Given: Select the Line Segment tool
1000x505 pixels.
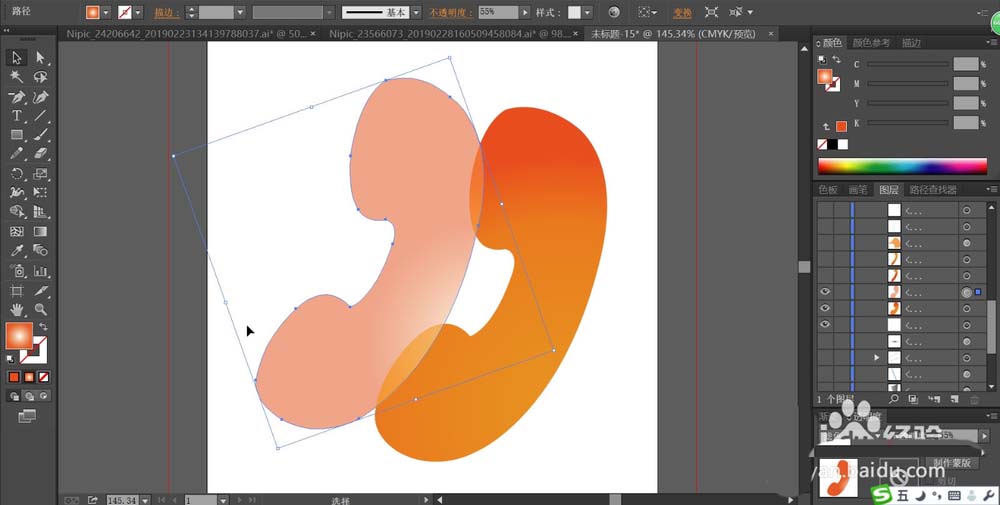Looking at the screenshot, I should (40, 116).
